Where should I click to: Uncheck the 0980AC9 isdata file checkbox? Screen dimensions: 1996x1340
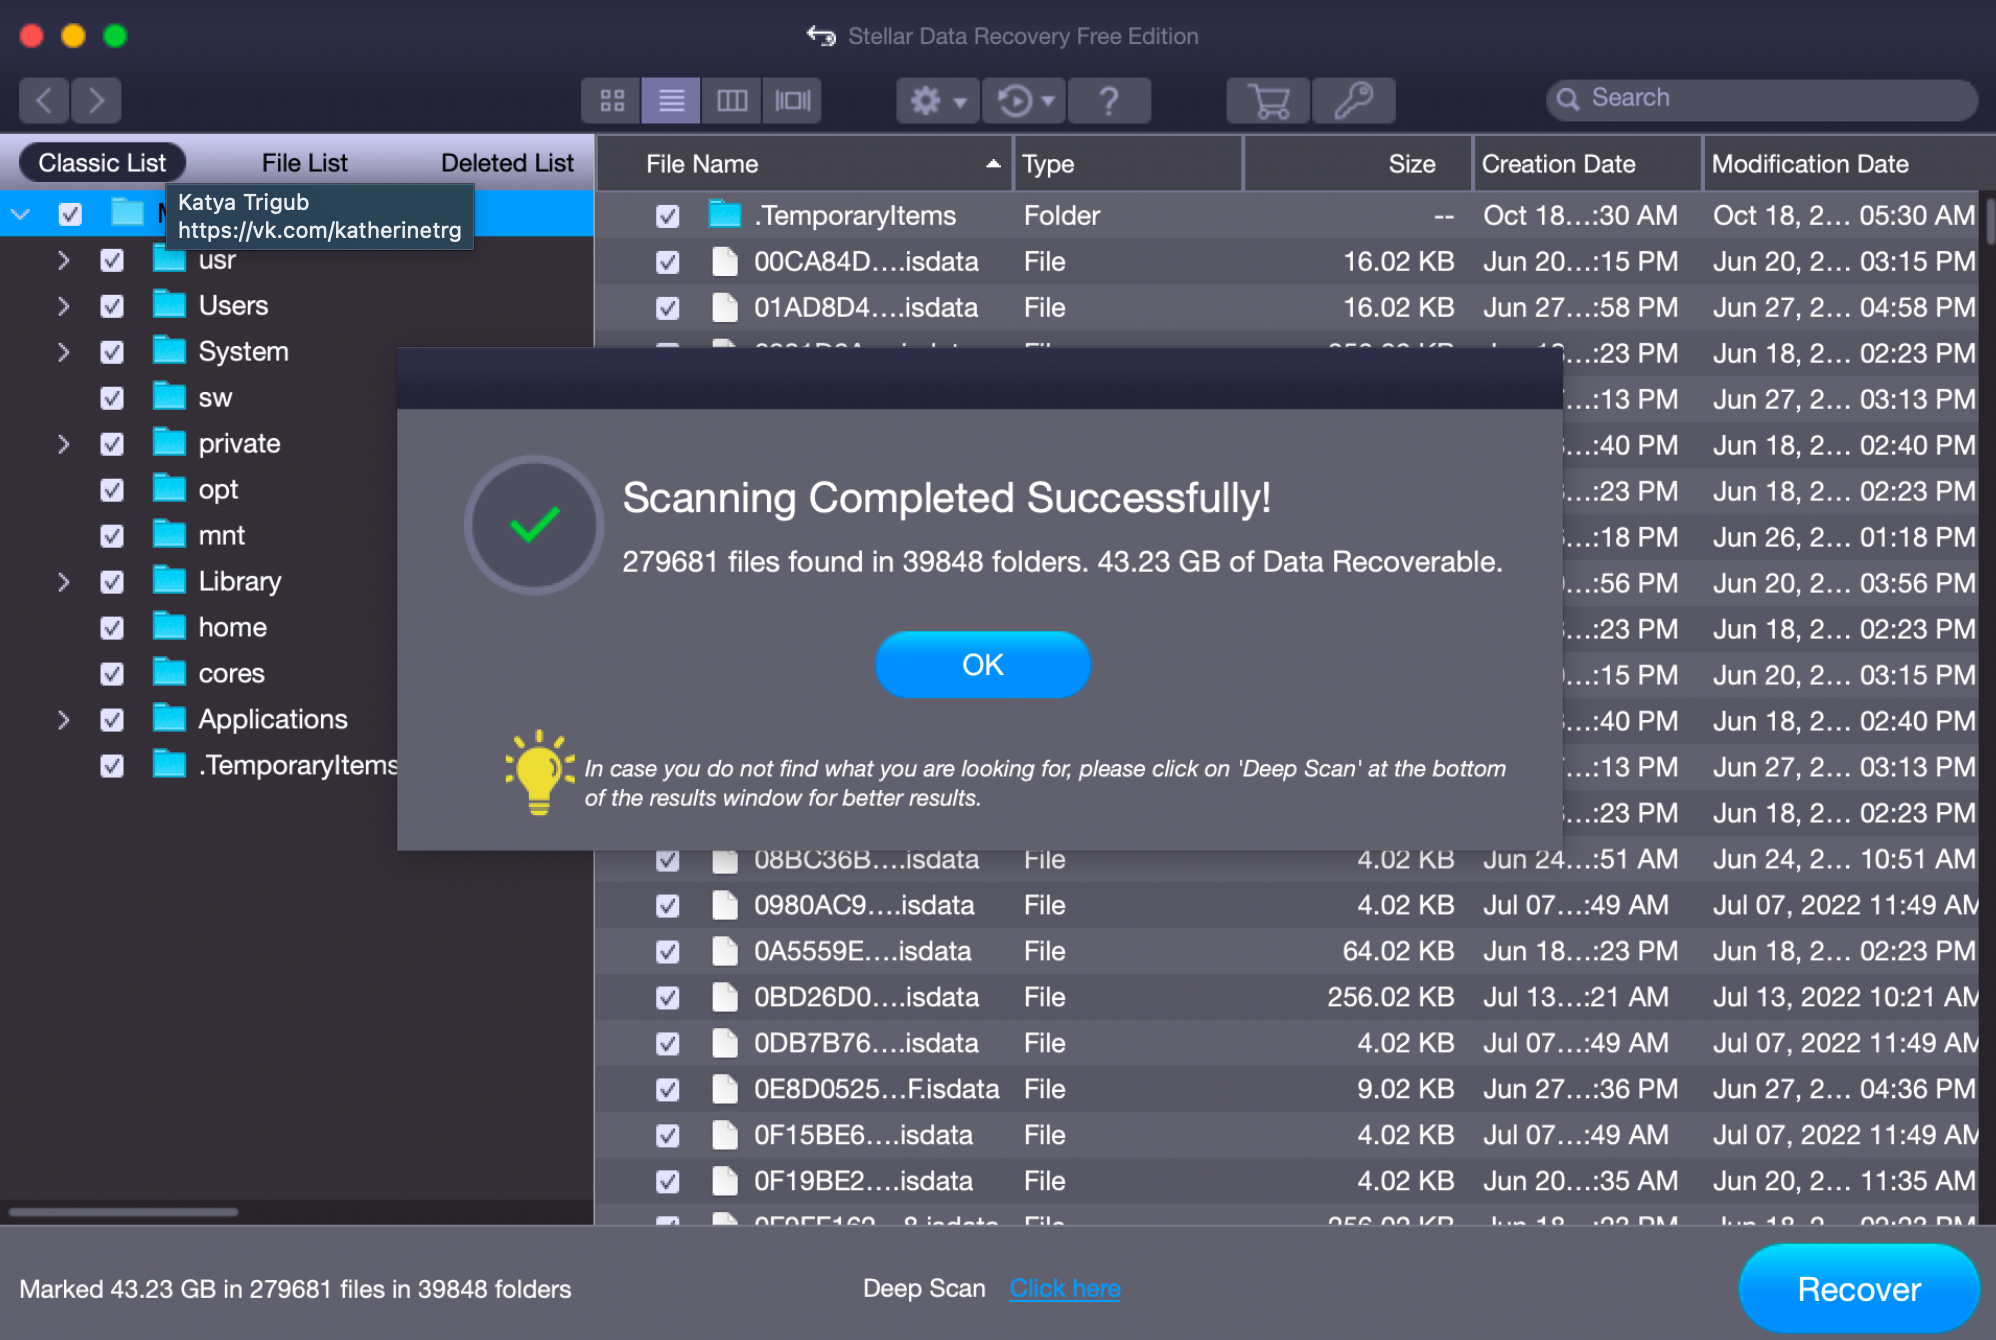tap(667, 906)
